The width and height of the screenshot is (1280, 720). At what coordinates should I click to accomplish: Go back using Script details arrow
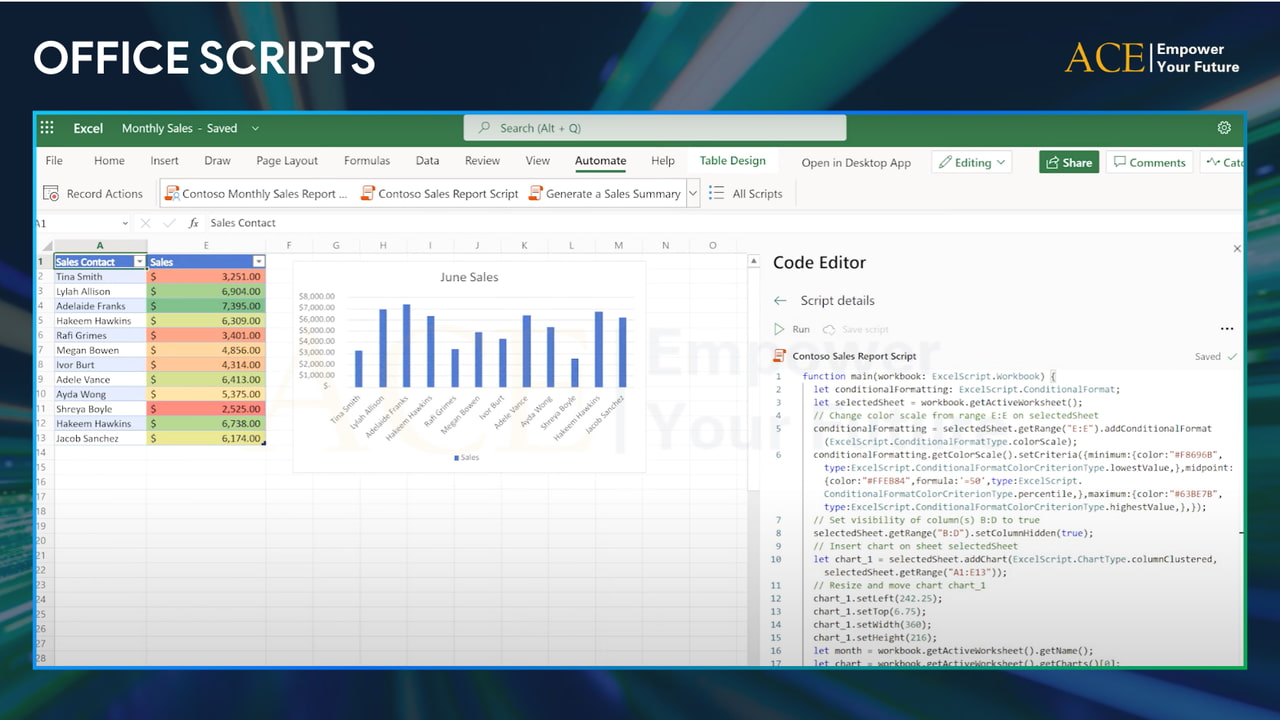[781, 301]
